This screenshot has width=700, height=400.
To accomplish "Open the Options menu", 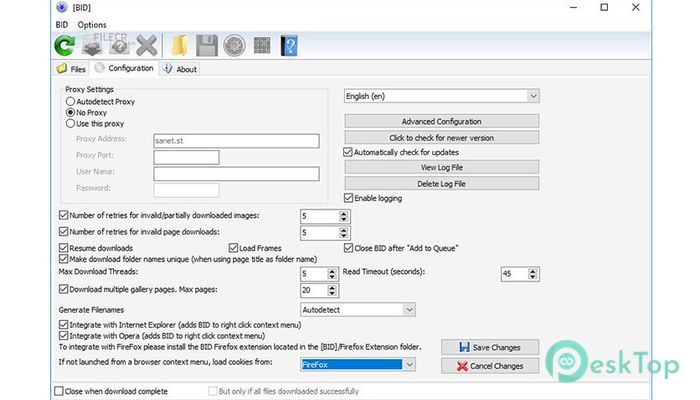I will point(92,25).
